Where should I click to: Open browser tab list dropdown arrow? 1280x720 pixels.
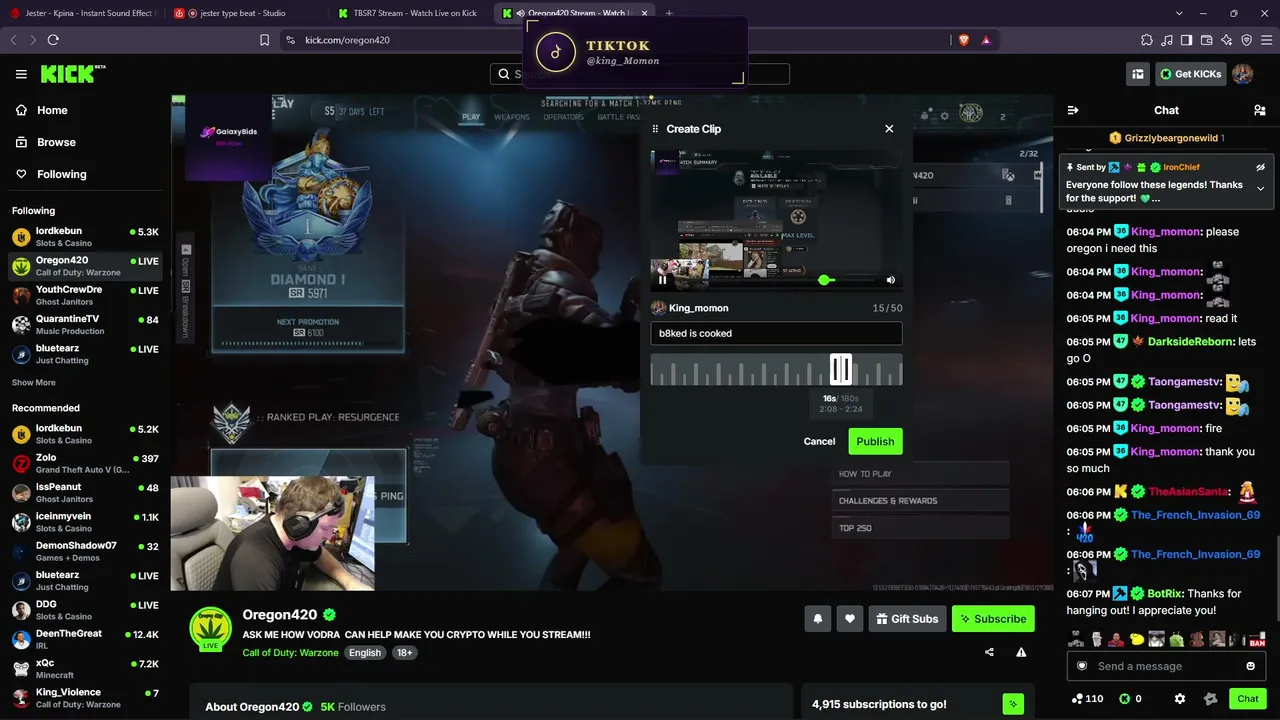click(1180, 13)
